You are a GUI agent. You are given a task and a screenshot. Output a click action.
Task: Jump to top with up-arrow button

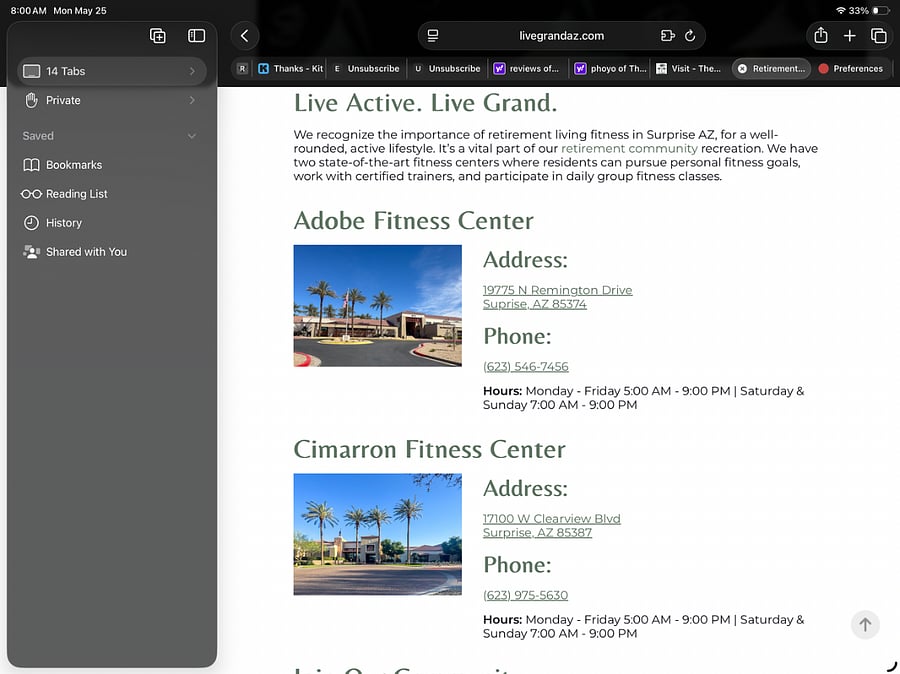click(865, 624)
